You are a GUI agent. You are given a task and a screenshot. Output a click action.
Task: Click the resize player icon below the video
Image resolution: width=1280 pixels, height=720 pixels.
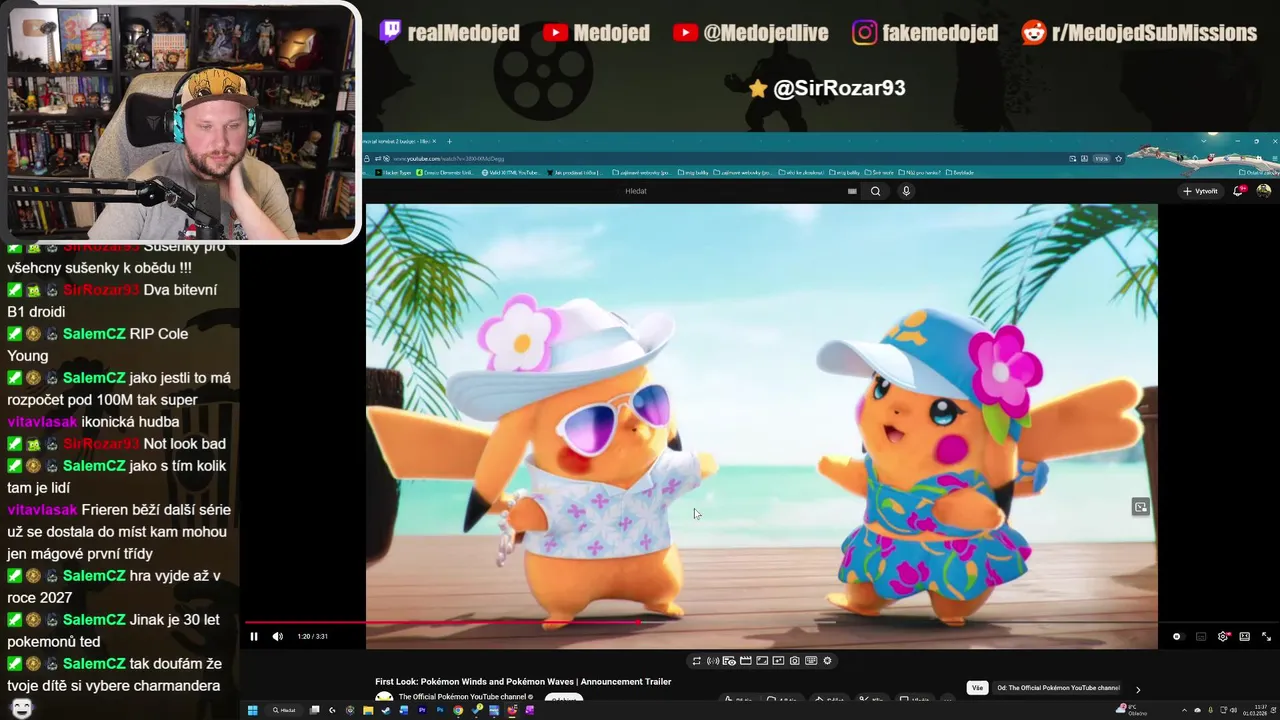click(762, 660)
